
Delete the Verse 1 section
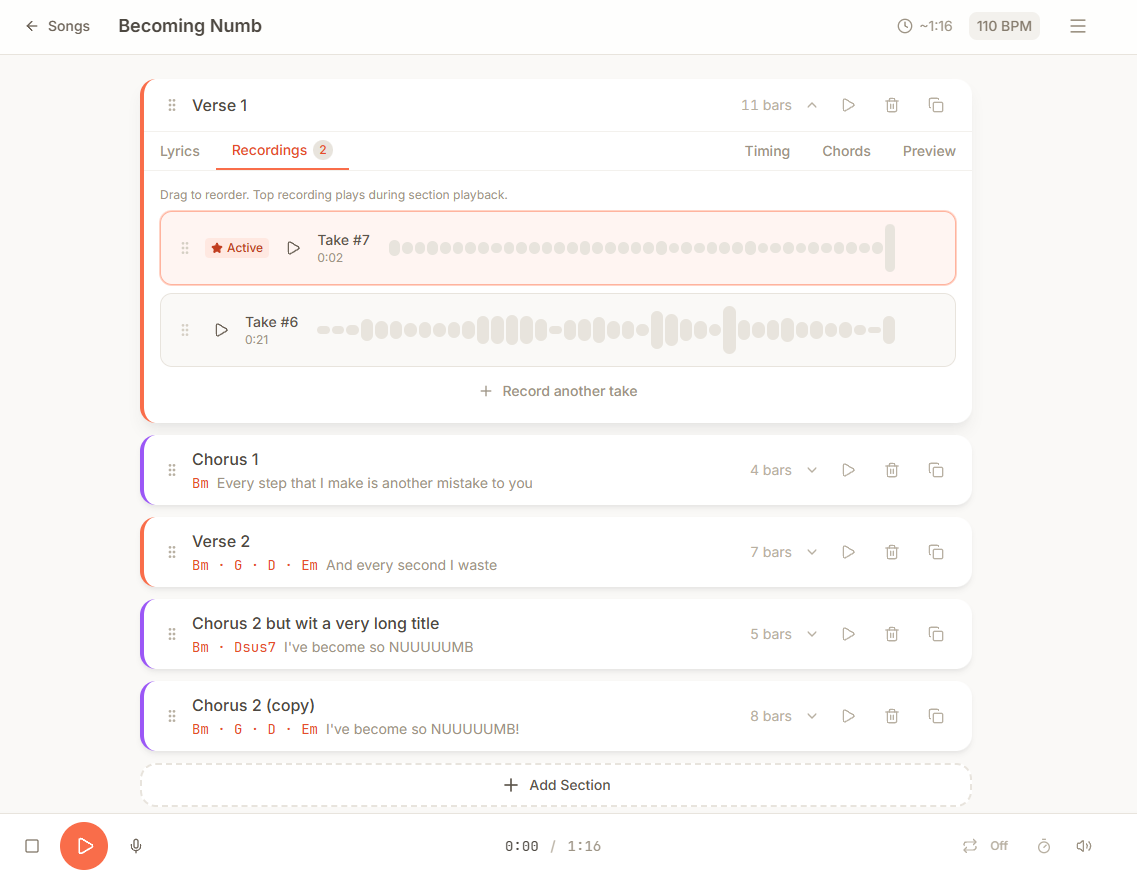(x=892, y=105)
